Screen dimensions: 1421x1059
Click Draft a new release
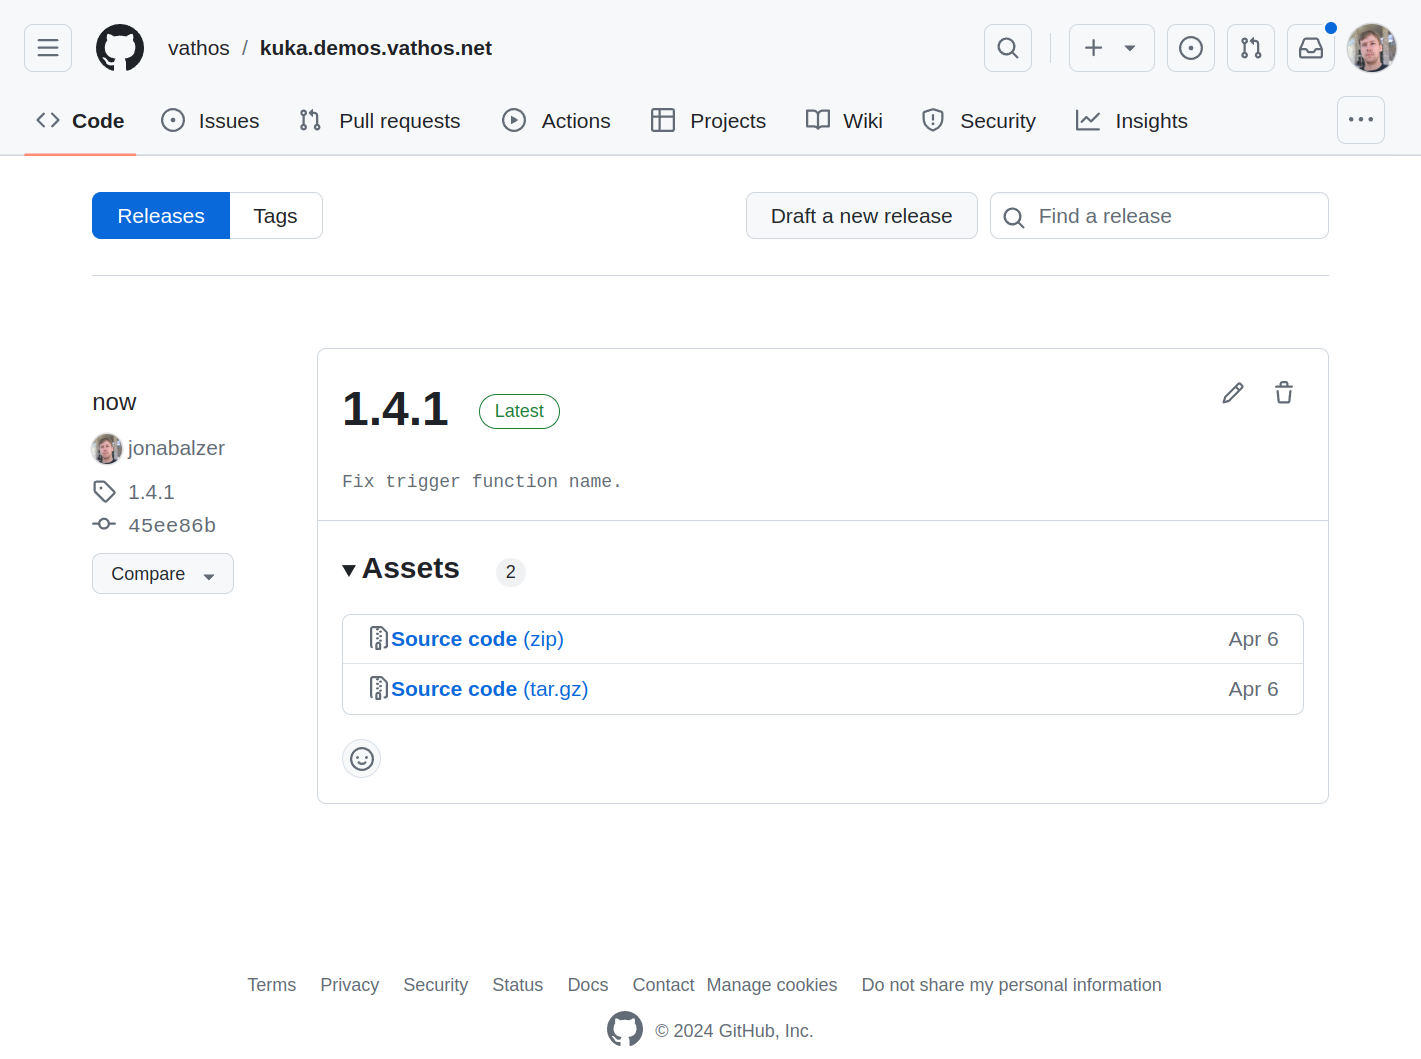coord(861,215)
